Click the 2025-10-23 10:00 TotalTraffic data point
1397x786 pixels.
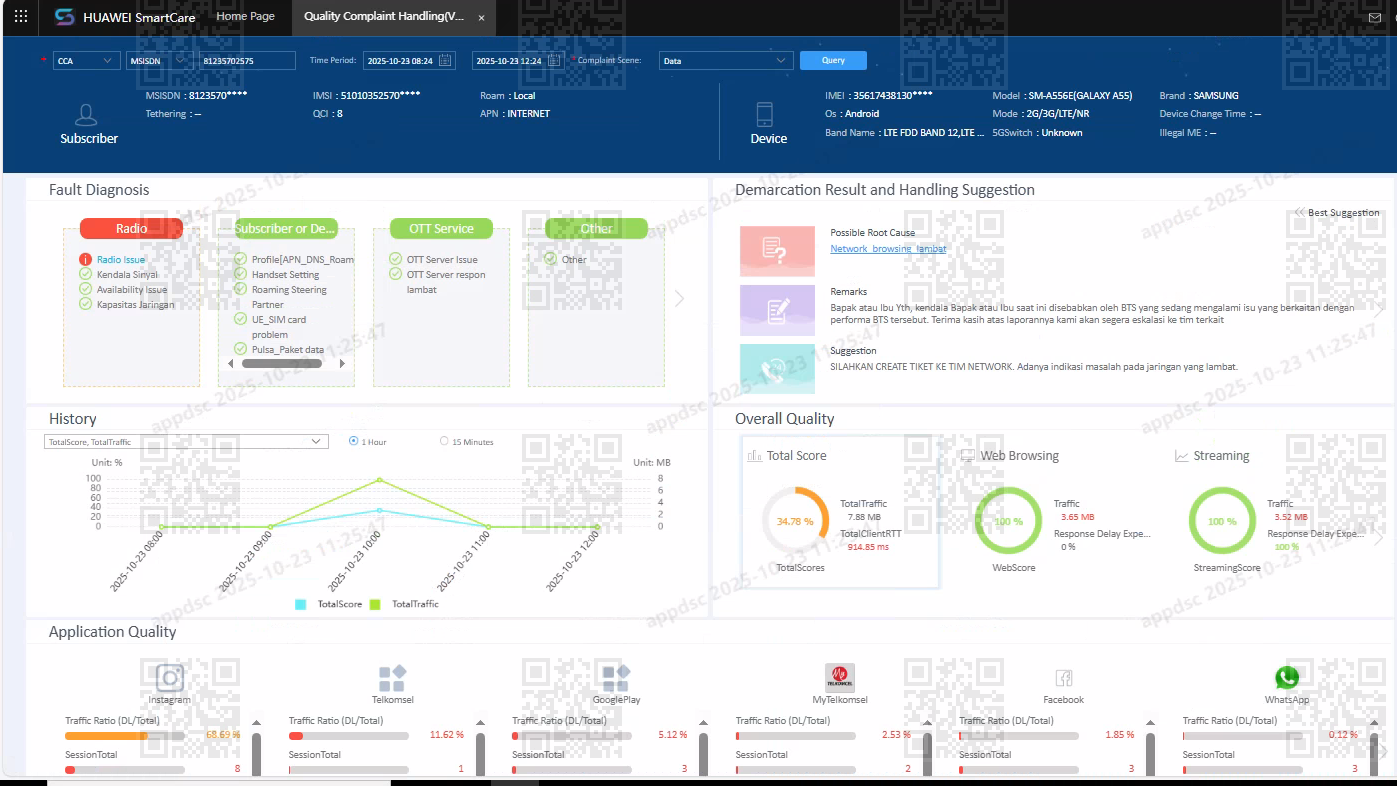pos(379,480)
